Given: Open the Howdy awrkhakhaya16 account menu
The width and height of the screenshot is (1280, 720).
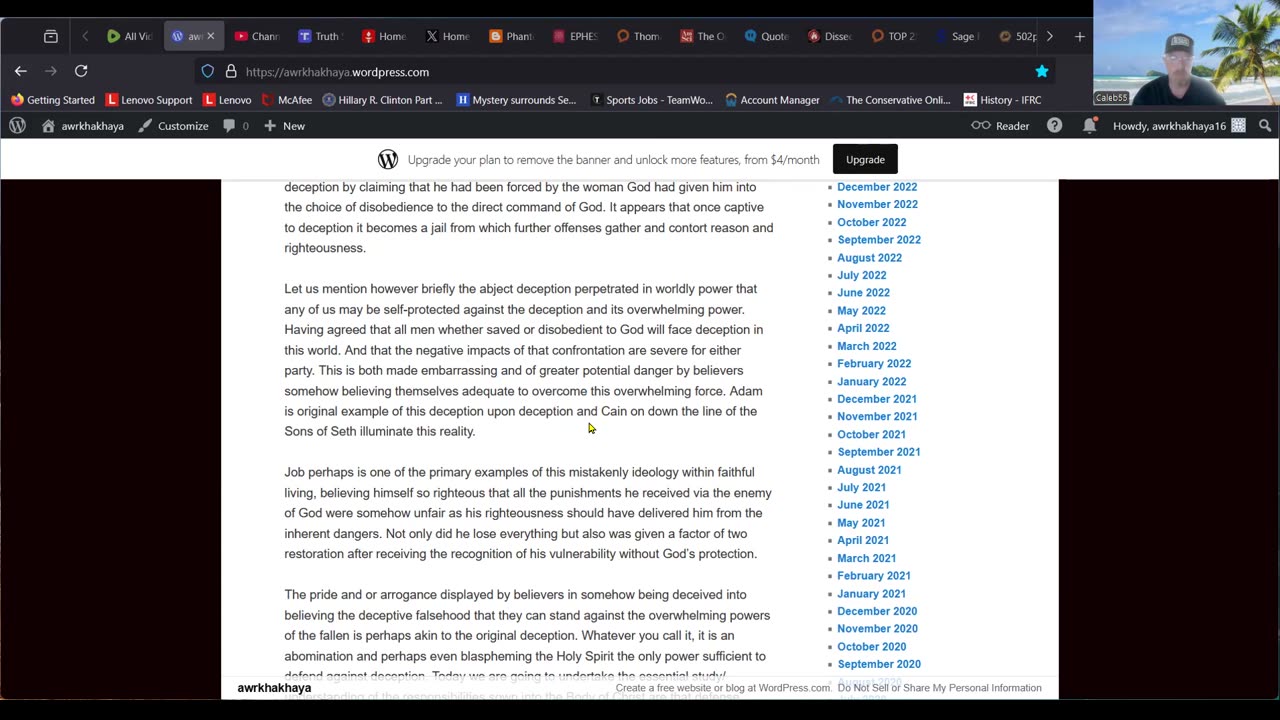Looking at the screenshot, I should [x=1179, y=126].
